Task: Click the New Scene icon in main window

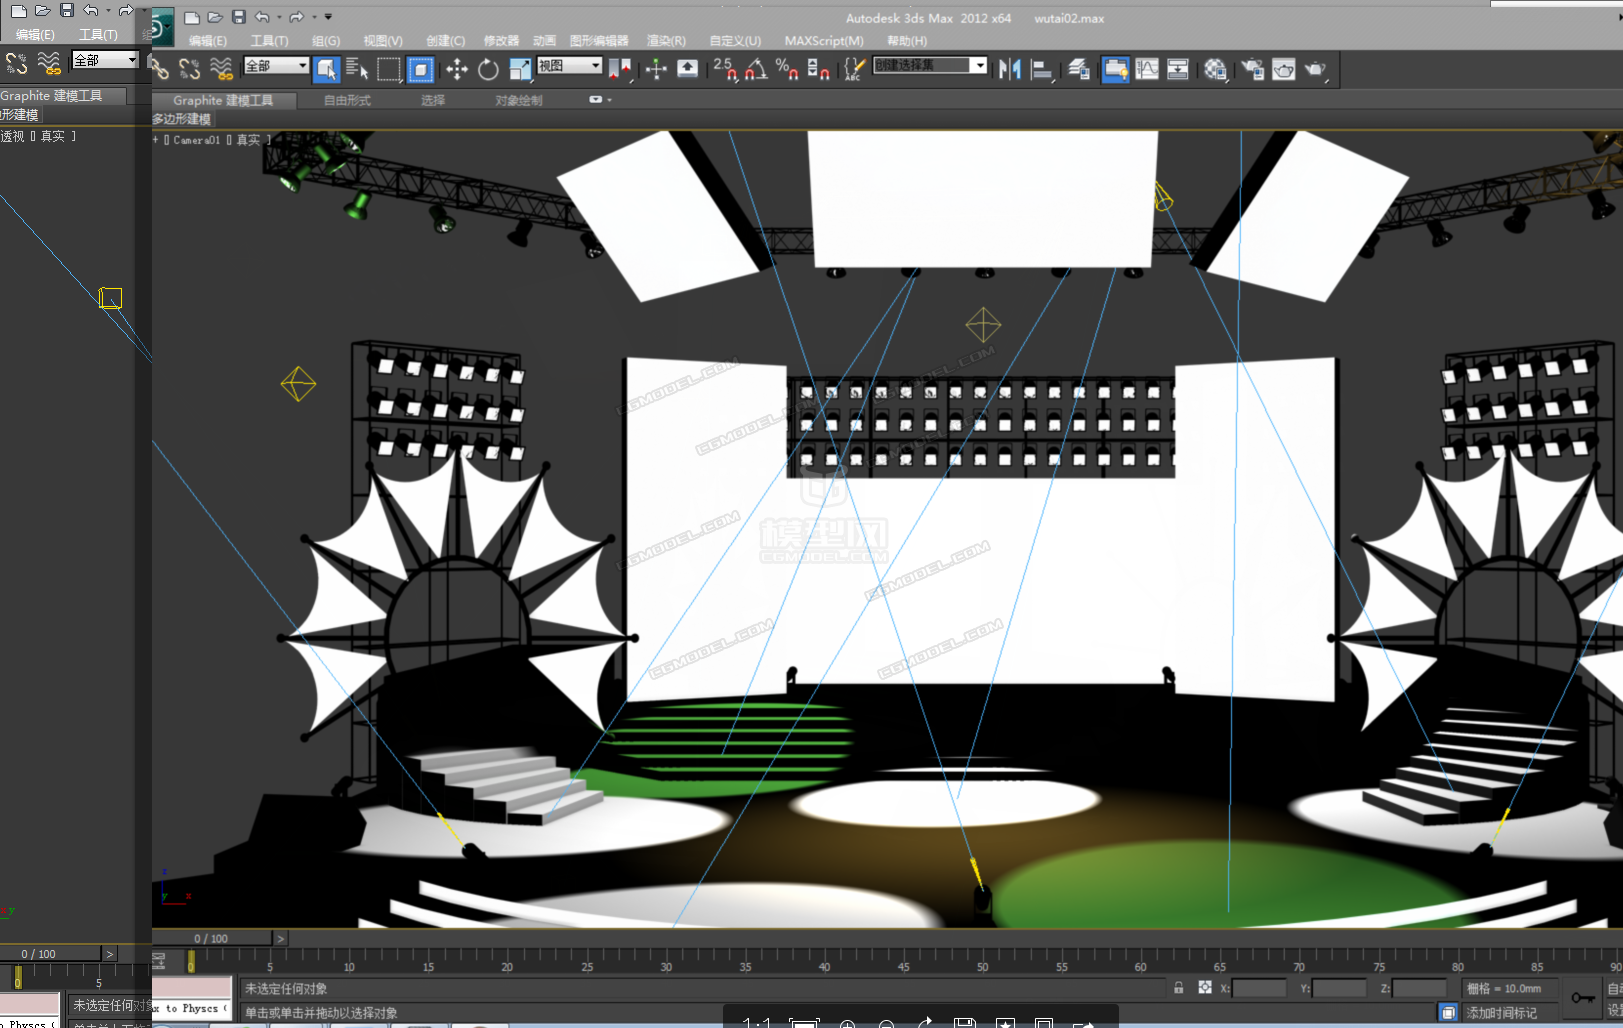Action: (192, 17)
